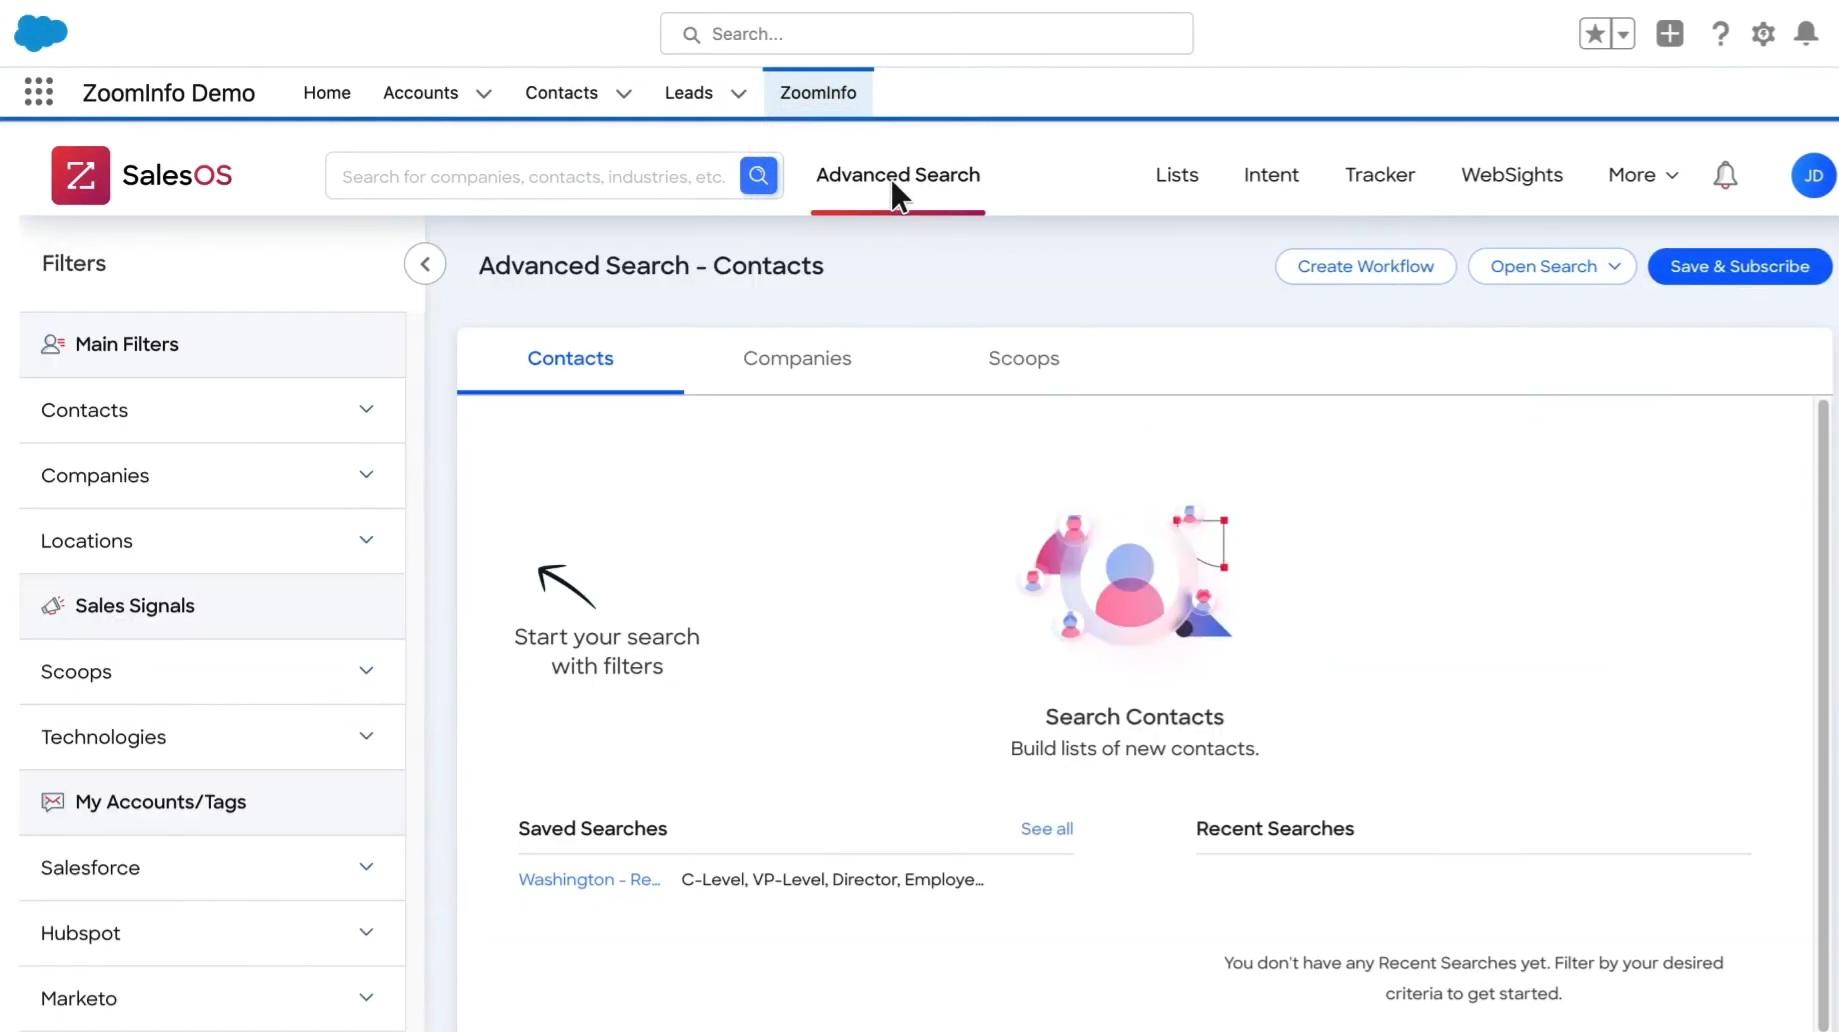This screenshot has height=1032, width=1839.
Task: Open the App Launcher dots grid
Action: point(39,92)
